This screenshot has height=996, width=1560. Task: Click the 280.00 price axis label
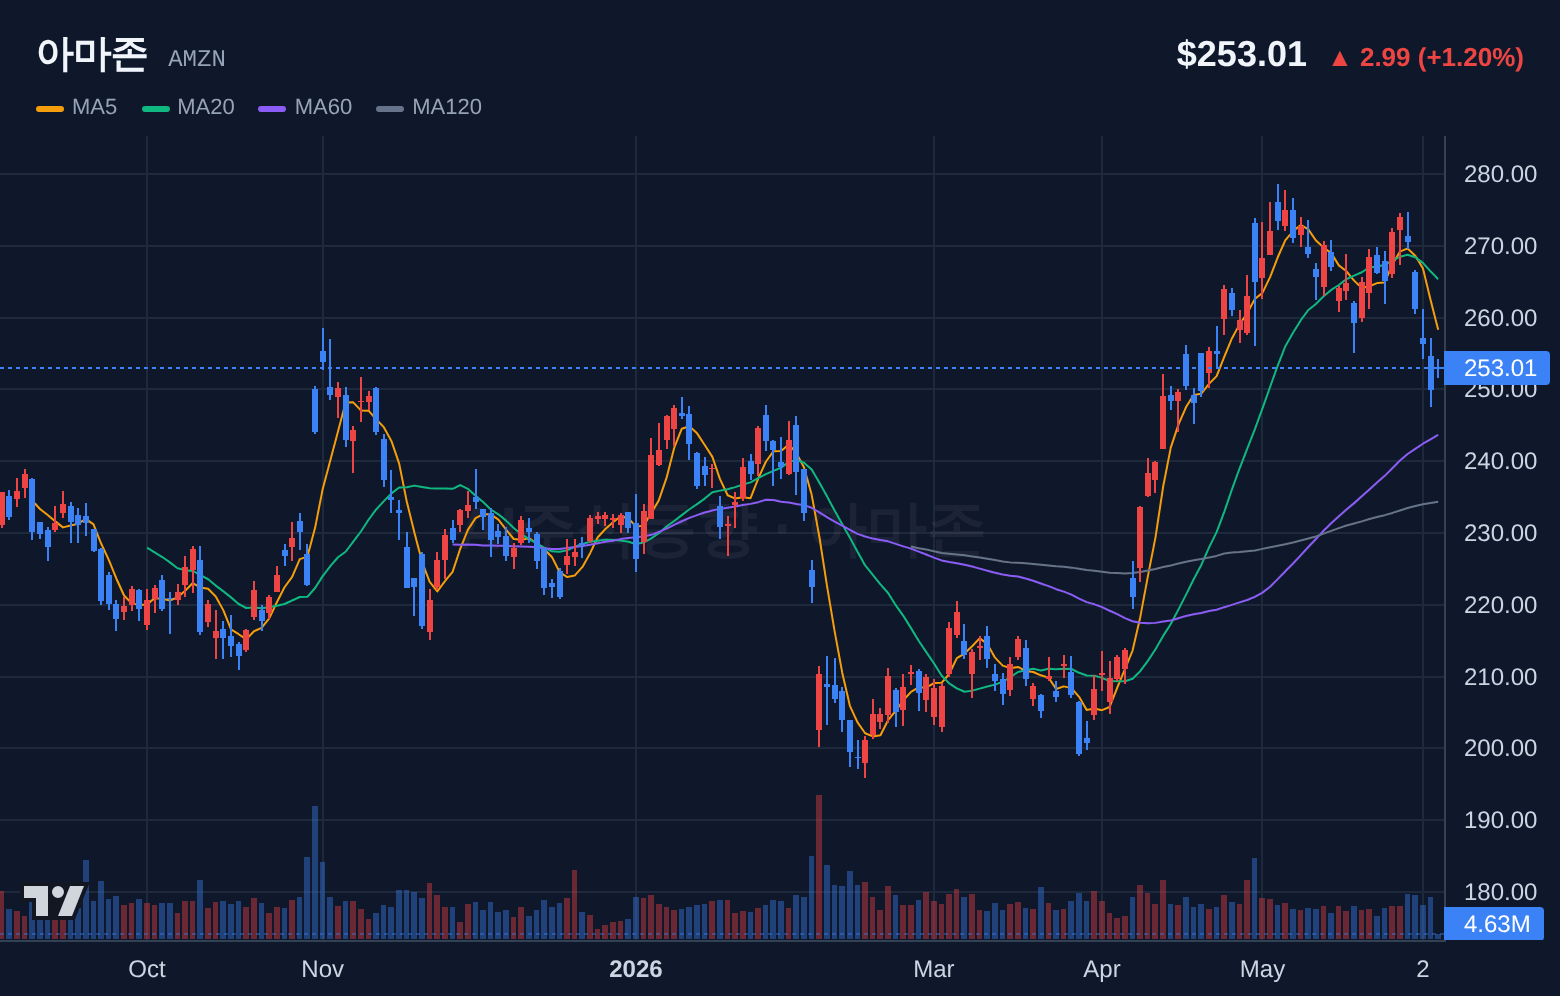1500,174
